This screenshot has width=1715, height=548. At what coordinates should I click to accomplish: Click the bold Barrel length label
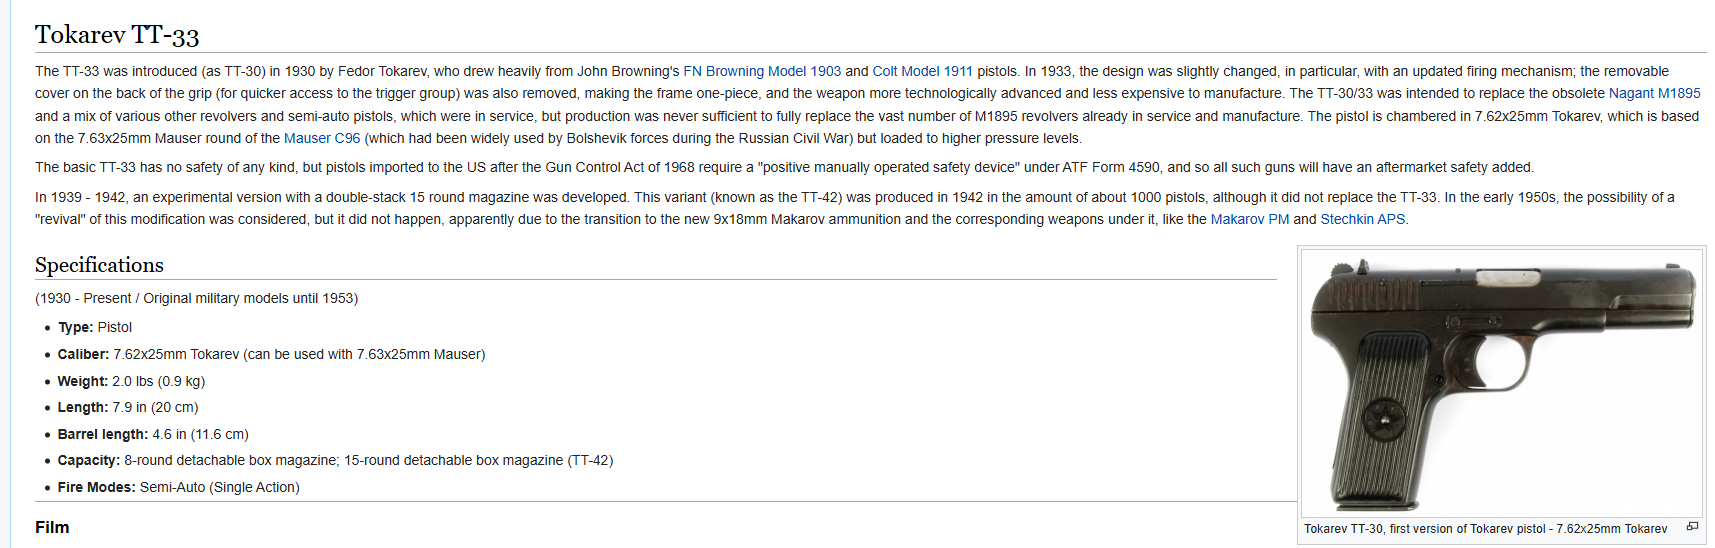point(102,434)
